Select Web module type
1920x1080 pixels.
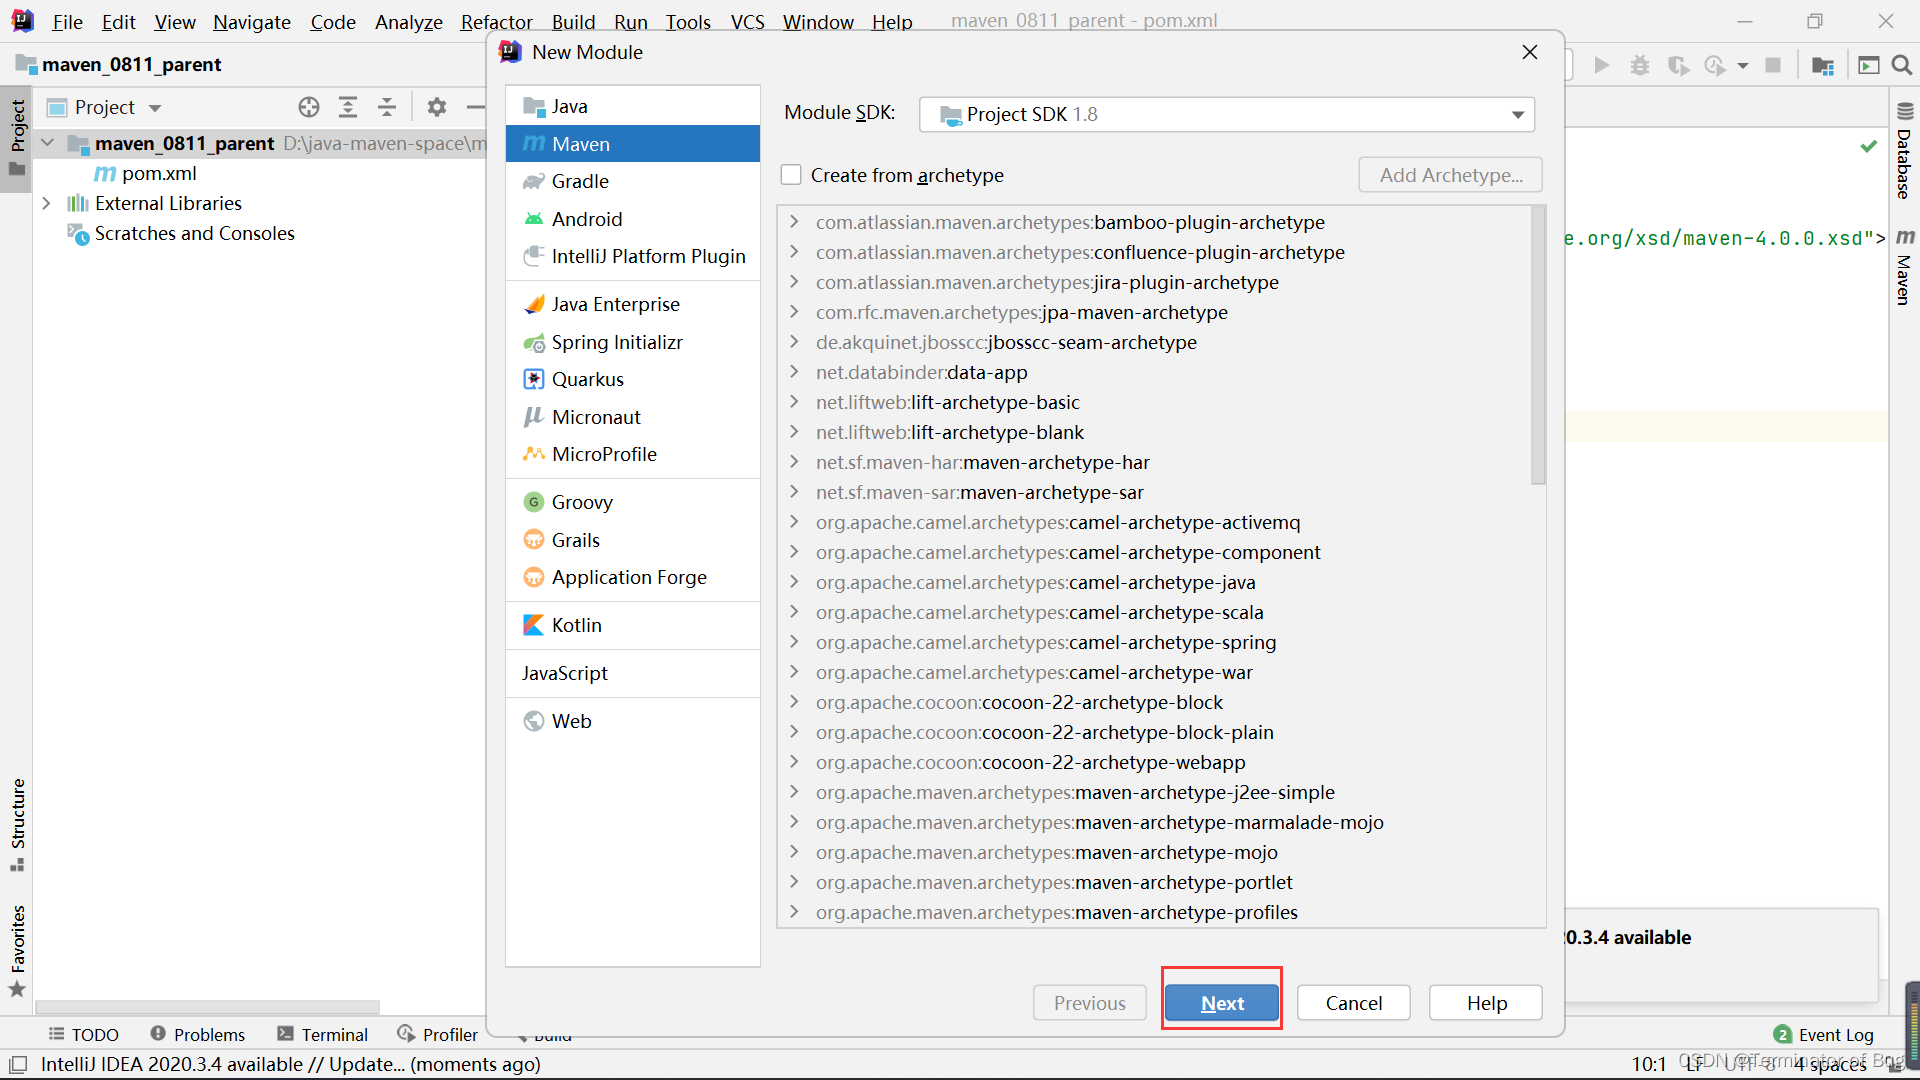click(x=632, y=721)
